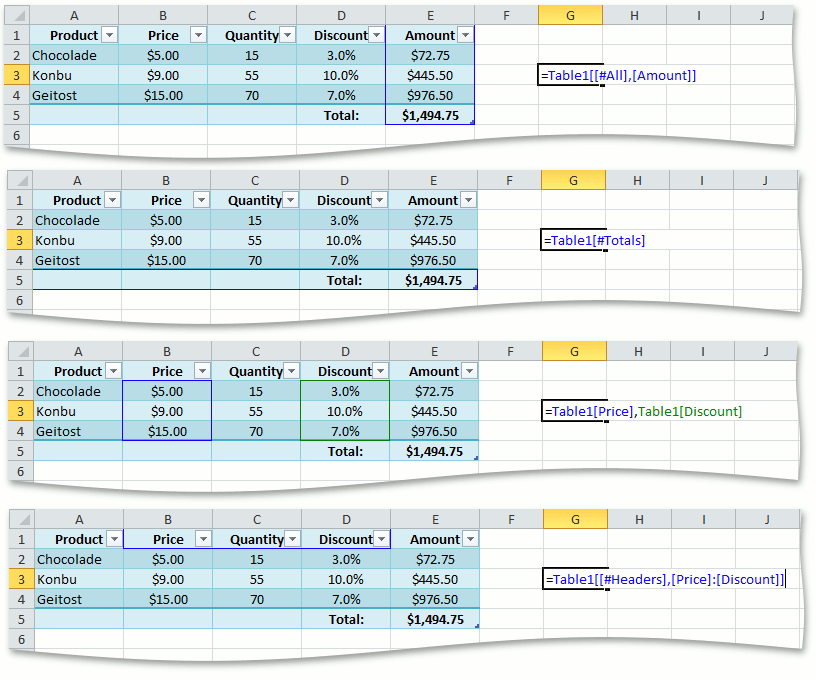Open Discount filter arrow in the #All formula sheet
816x680 pixels.
pos(376,35)
